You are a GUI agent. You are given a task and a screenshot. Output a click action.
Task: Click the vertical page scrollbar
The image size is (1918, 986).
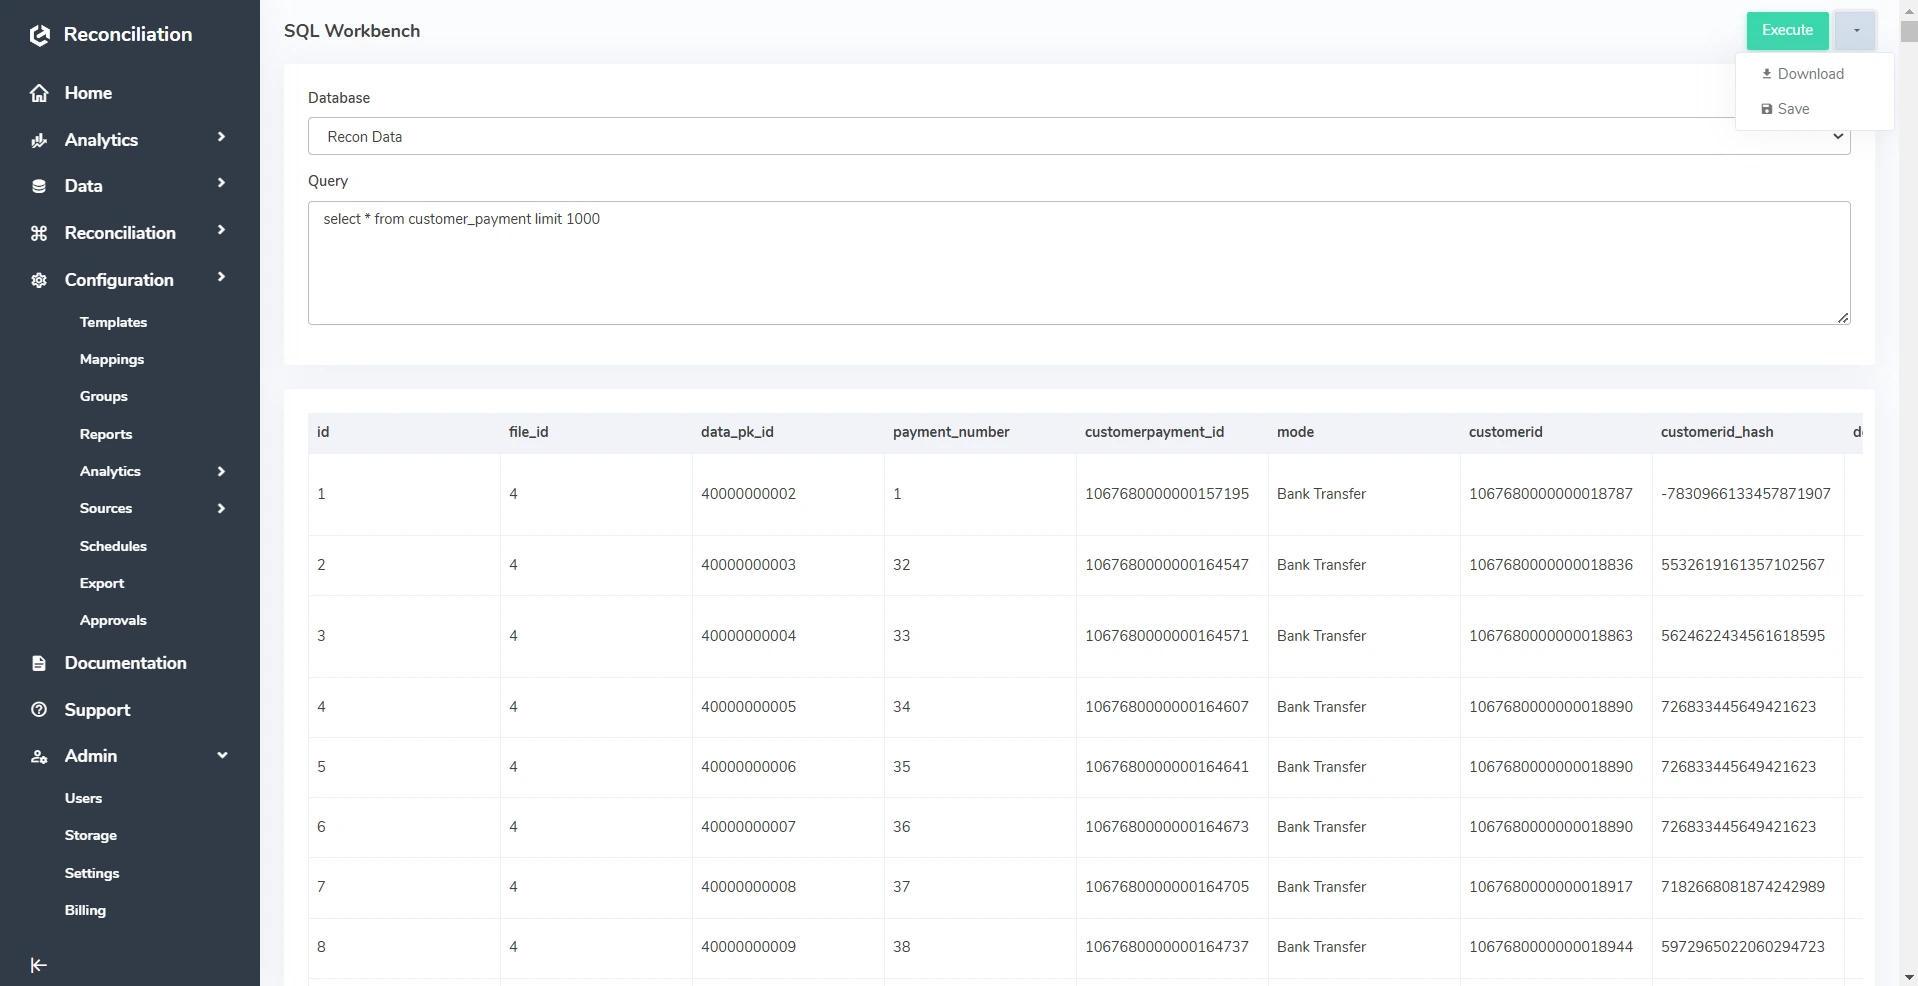(x=1908, y=30)
